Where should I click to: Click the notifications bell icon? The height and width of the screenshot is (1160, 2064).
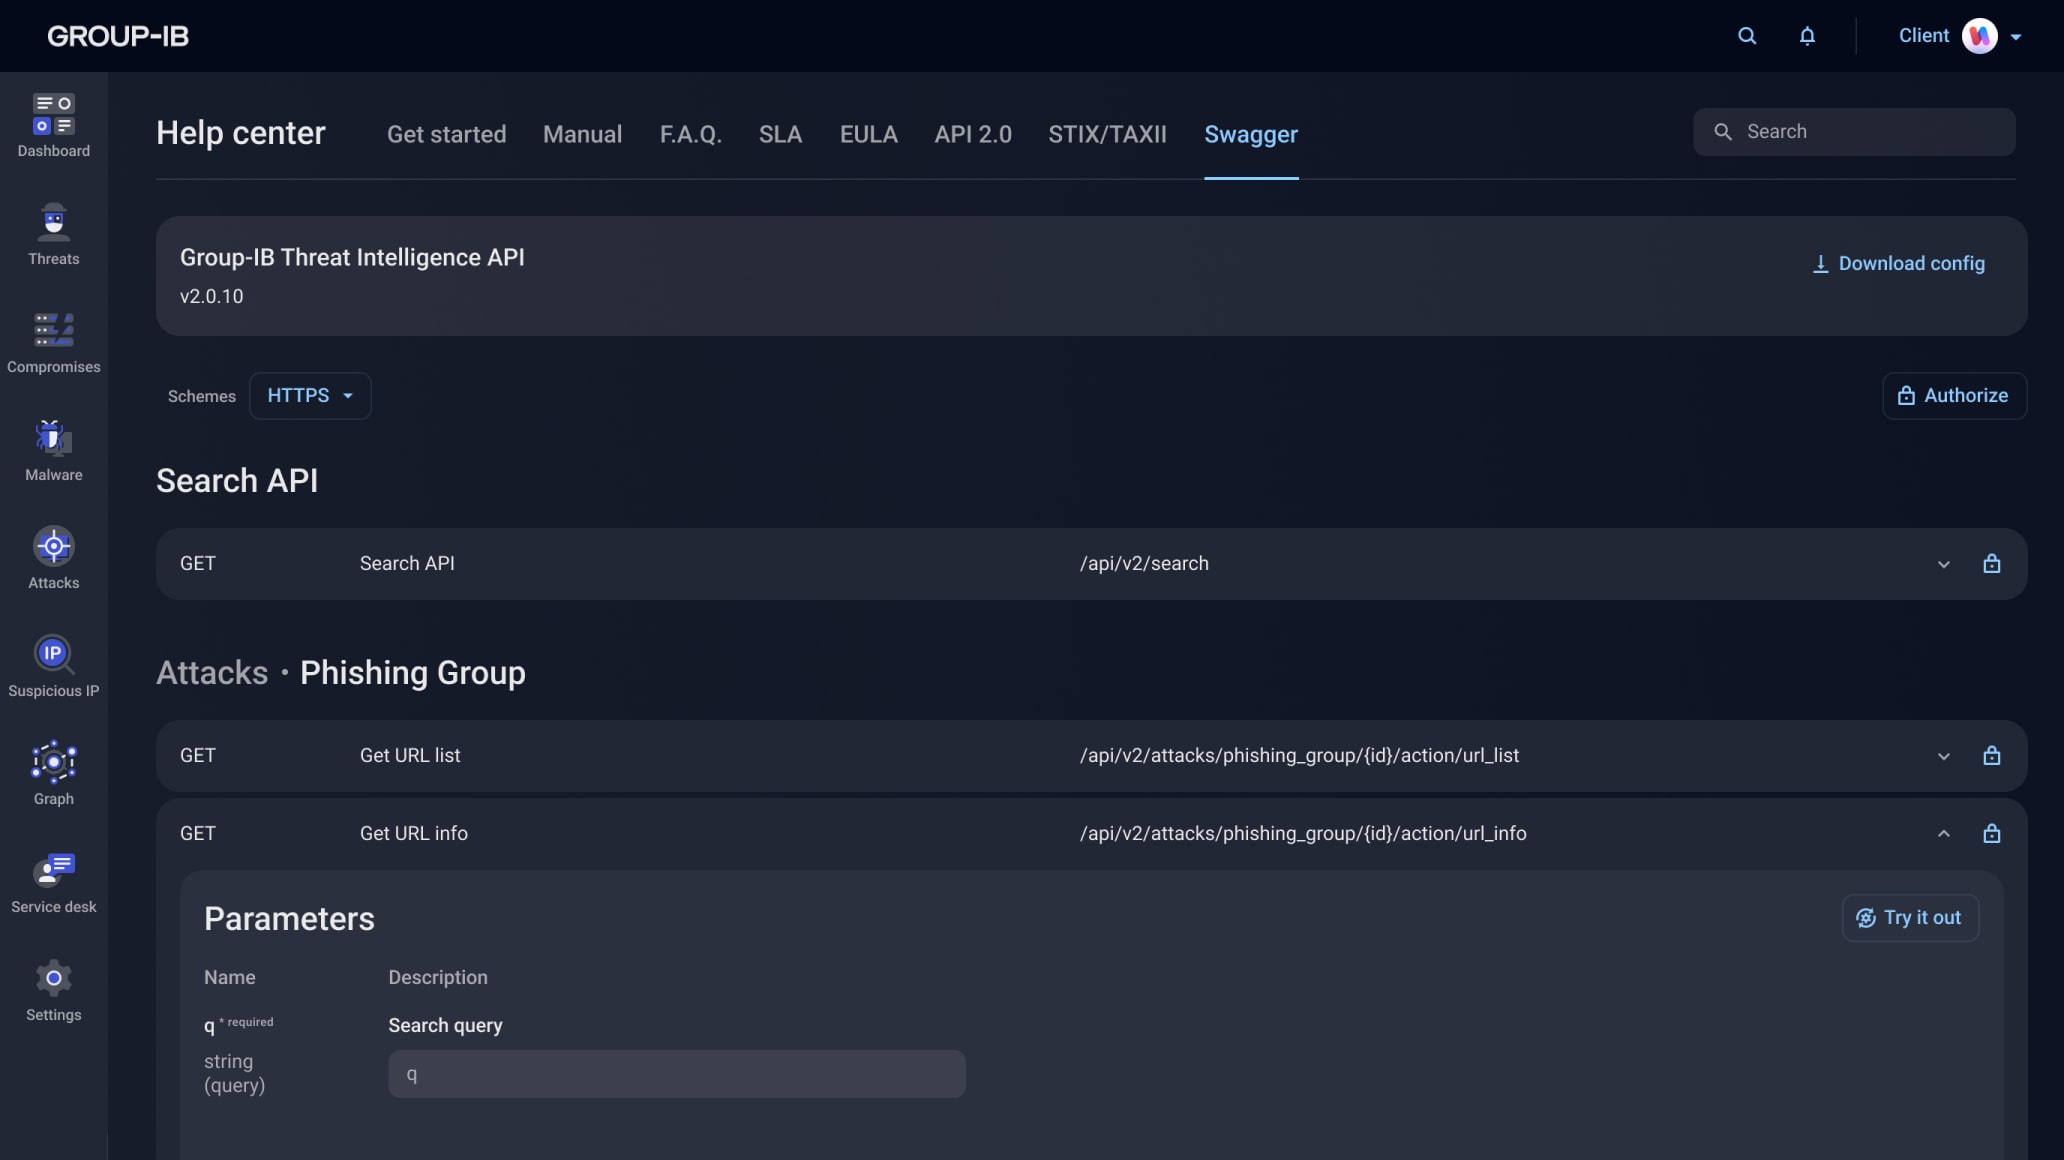(1807, 36)
